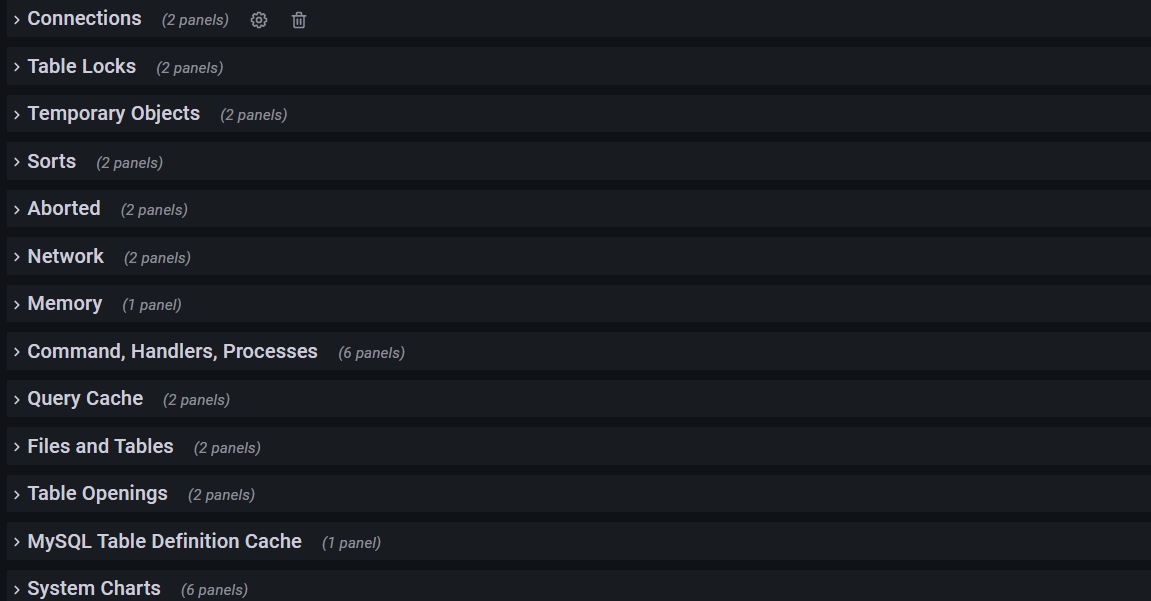Click the System Charts row title

(x=94, y=589)
